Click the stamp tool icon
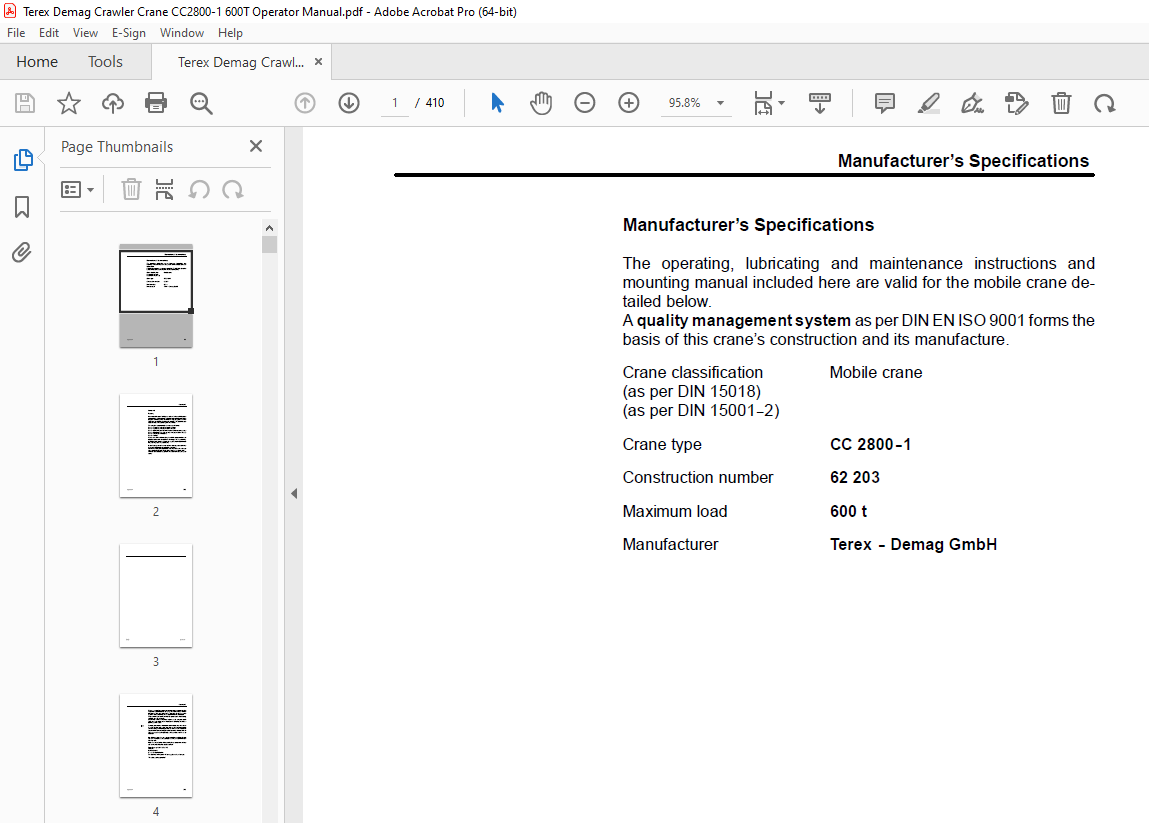The width and height of the screenshot is (1149, 823). pyautogui.click(x=1017, y=103)
